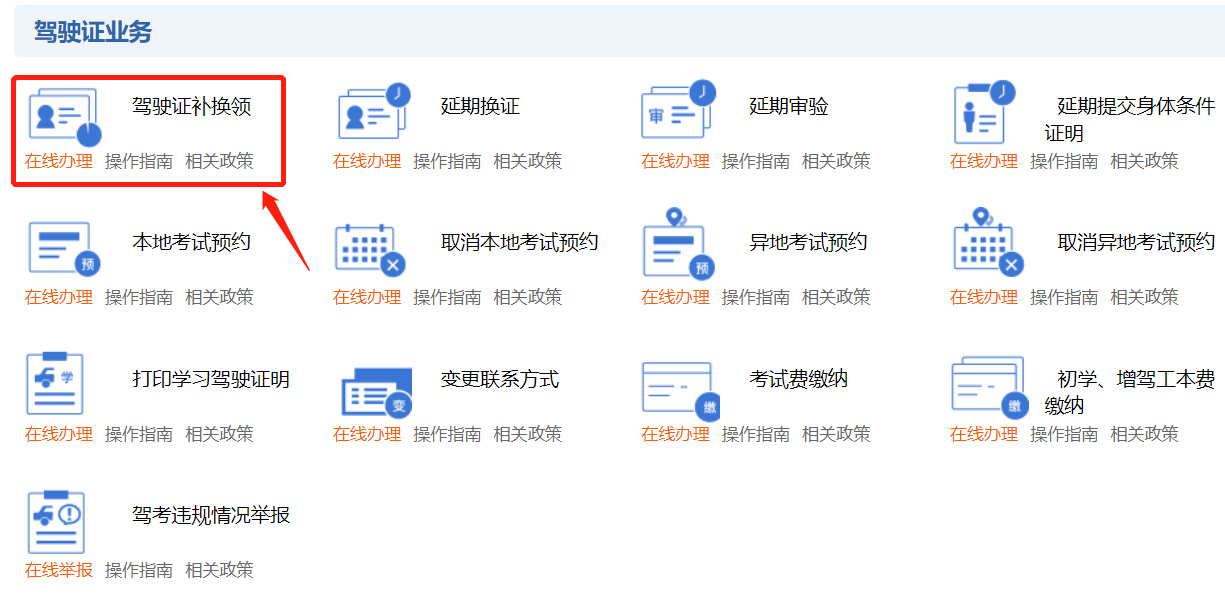
Task: Click the 变更联系方式 icon
Action: (377, 392)
